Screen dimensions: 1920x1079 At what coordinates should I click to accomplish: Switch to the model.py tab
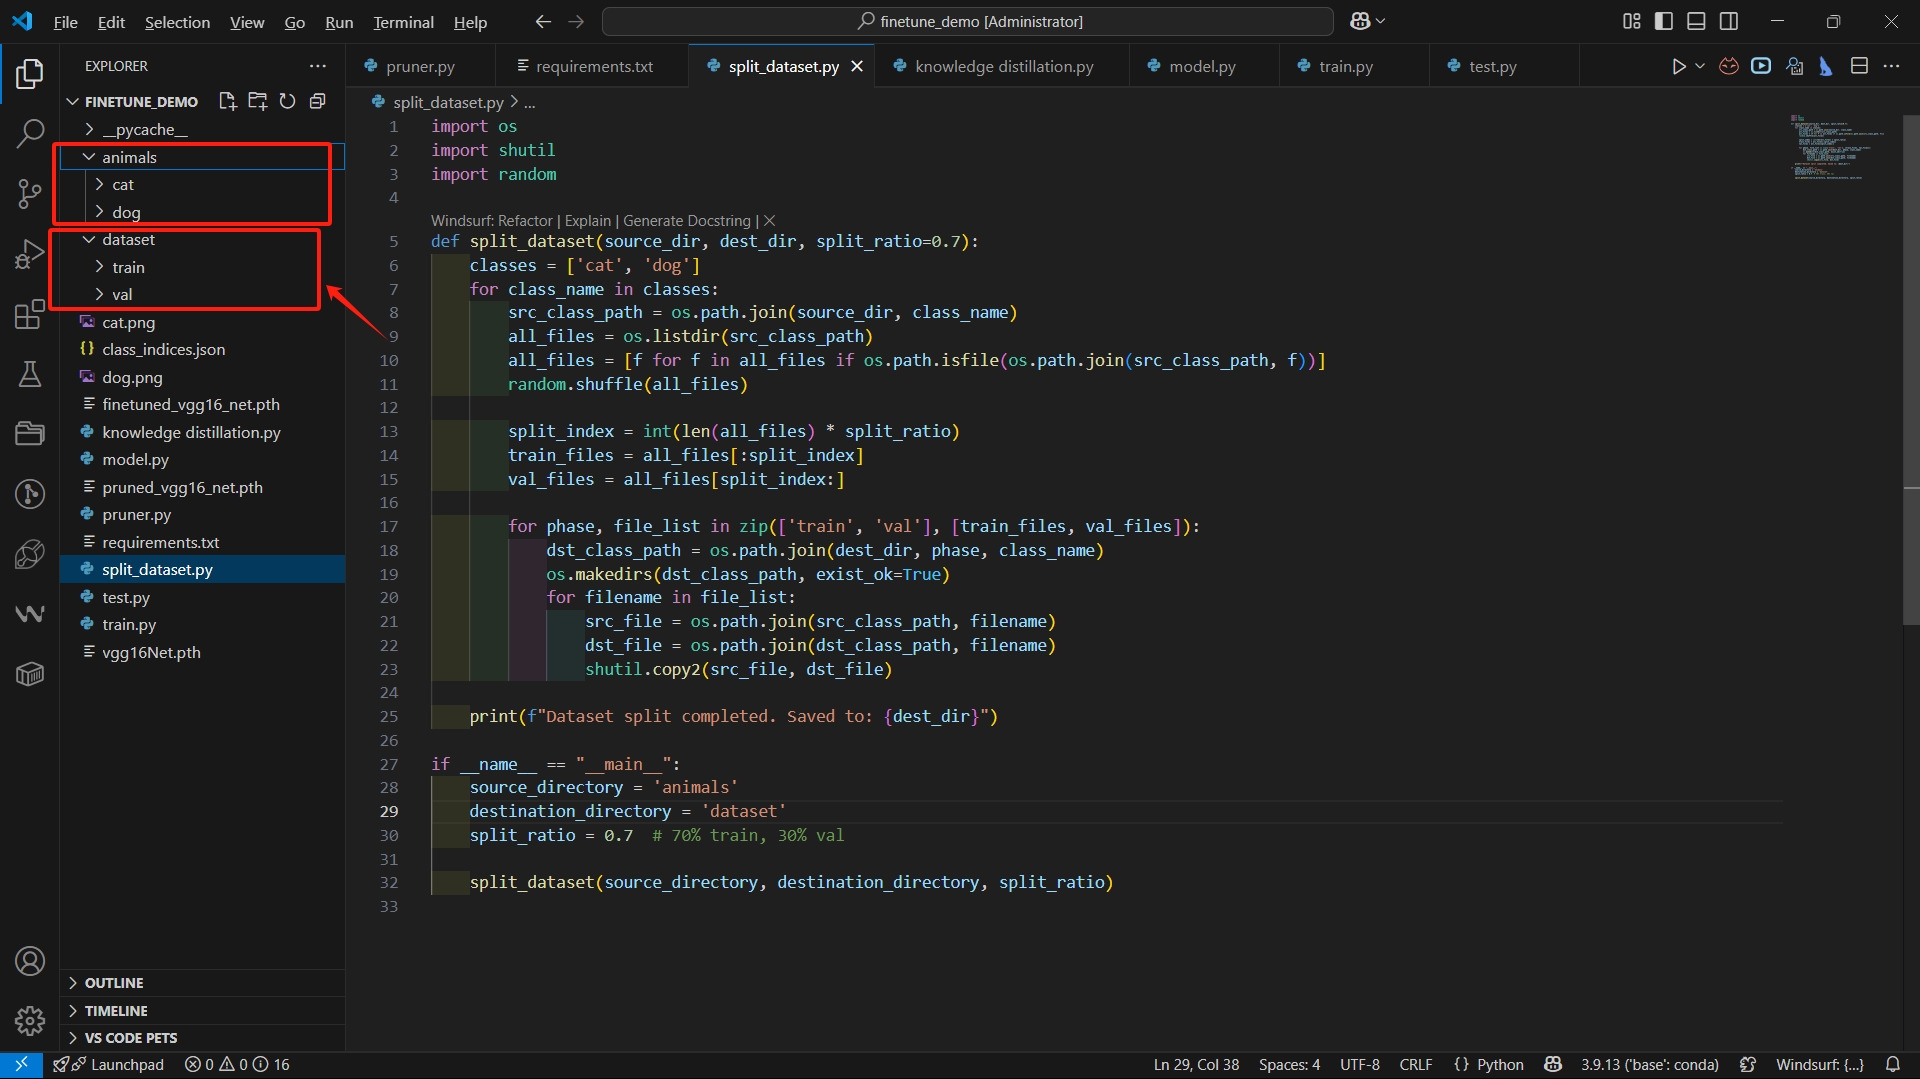click(1202, 66)
